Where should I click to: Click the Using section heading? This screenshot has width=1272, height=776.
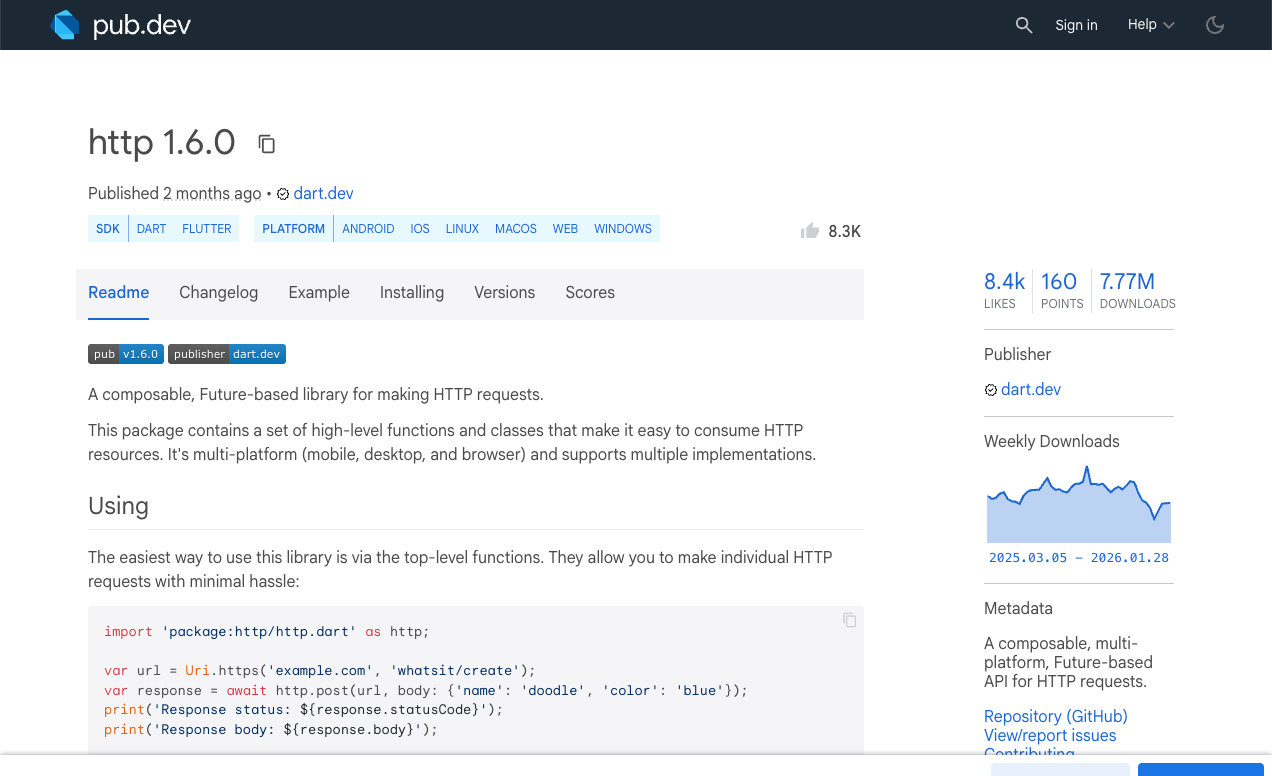(x=118, y=506)
